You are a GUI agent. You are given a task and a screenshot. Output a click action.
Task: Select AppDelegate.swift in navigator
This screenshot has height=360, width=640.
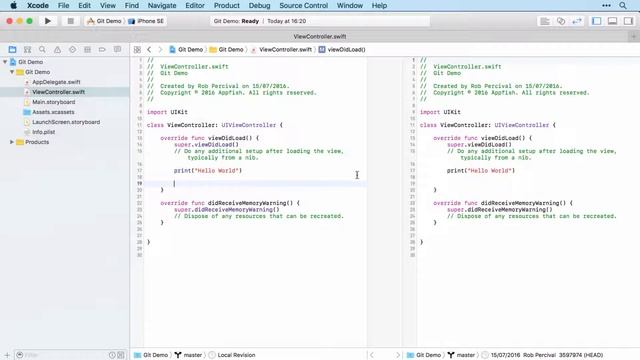[x=56, y=82]
